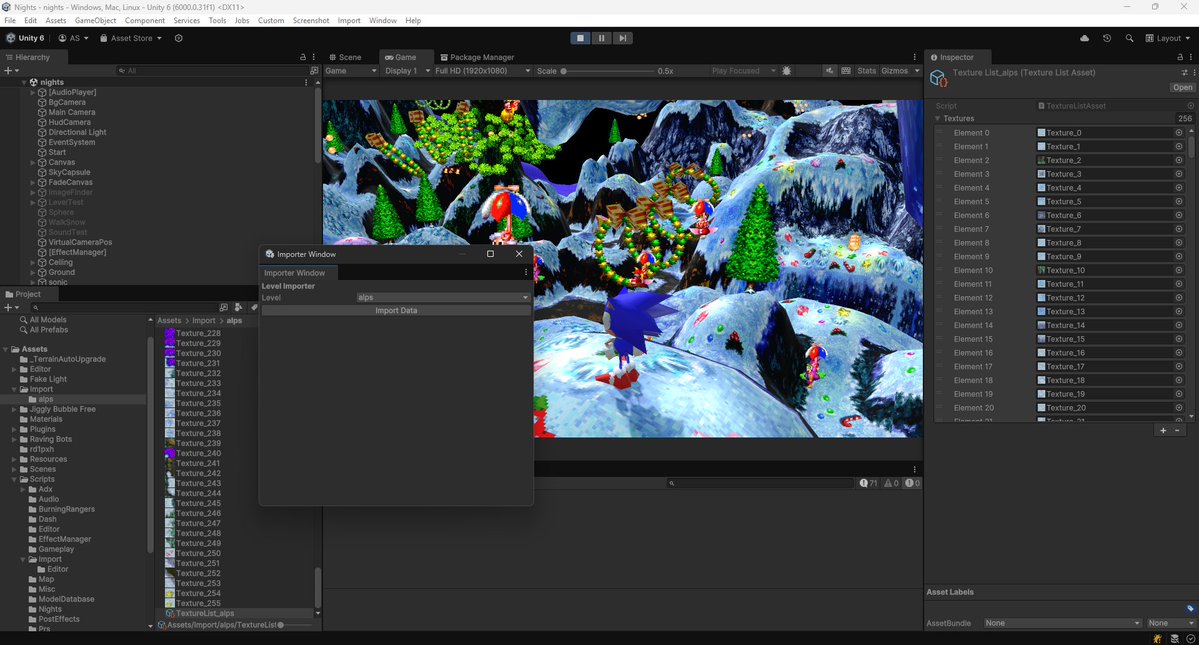Image resolution: width=1199 pixels, height=645 pixels.
Task: Select the Texture_2 object field
Action: [1104, 160]
